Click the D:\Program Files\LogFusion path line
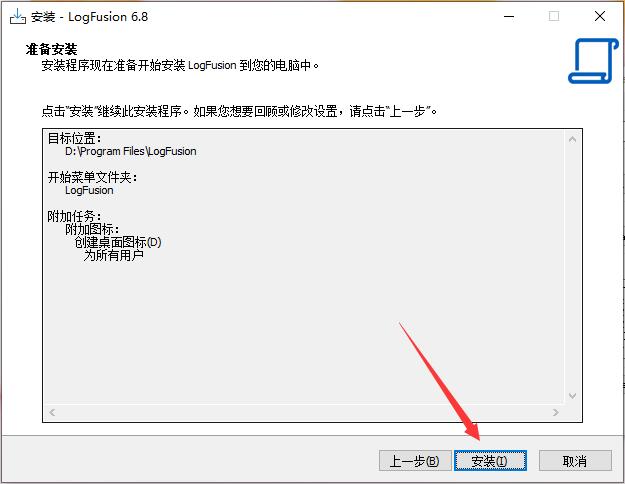Viewport: 625px width, 484px height. pos(131,151)
